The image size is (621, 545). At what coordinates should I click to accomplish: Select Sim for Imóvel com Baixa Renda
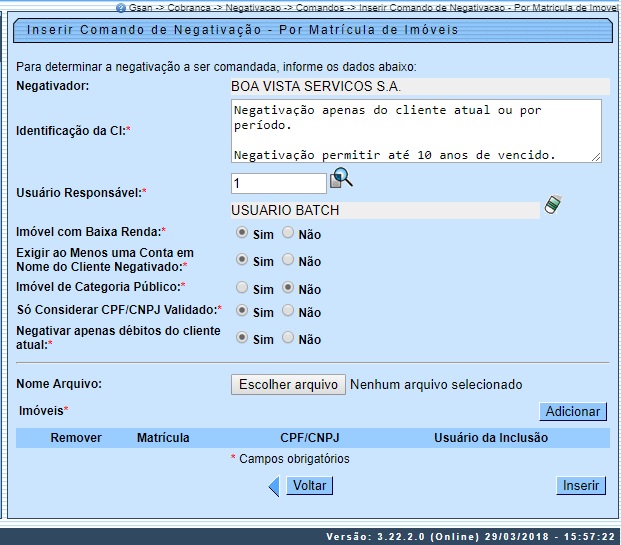coord(241,233)
